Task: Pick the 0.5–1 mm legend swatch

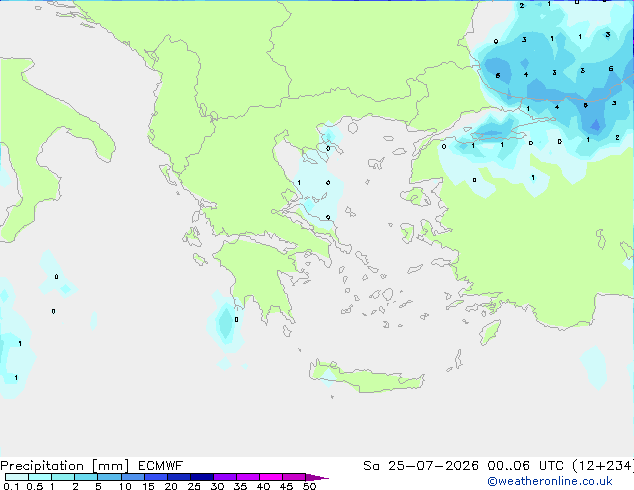Action: [x=40, y=477]
